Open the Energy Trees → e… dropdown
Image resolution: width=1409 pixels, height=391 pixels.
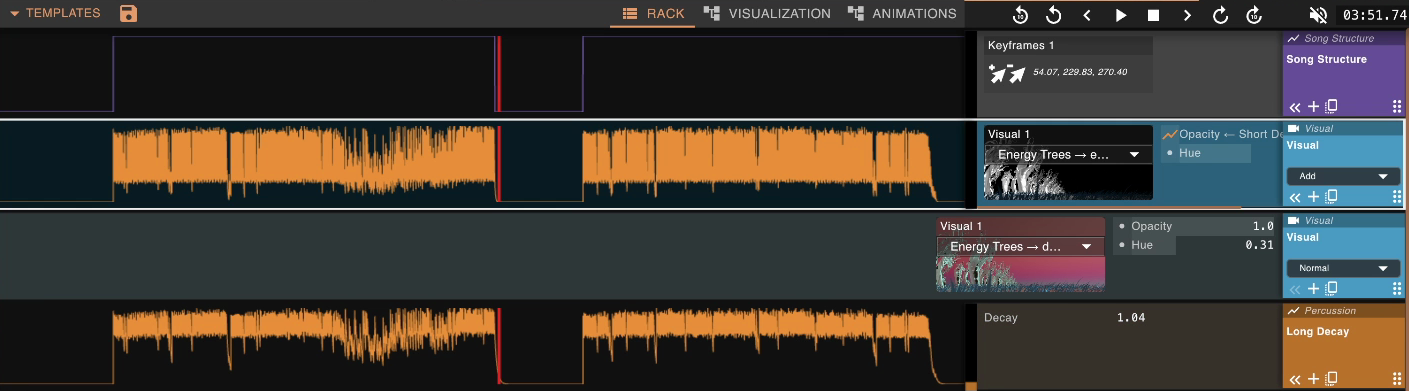tap(1068, 155)
